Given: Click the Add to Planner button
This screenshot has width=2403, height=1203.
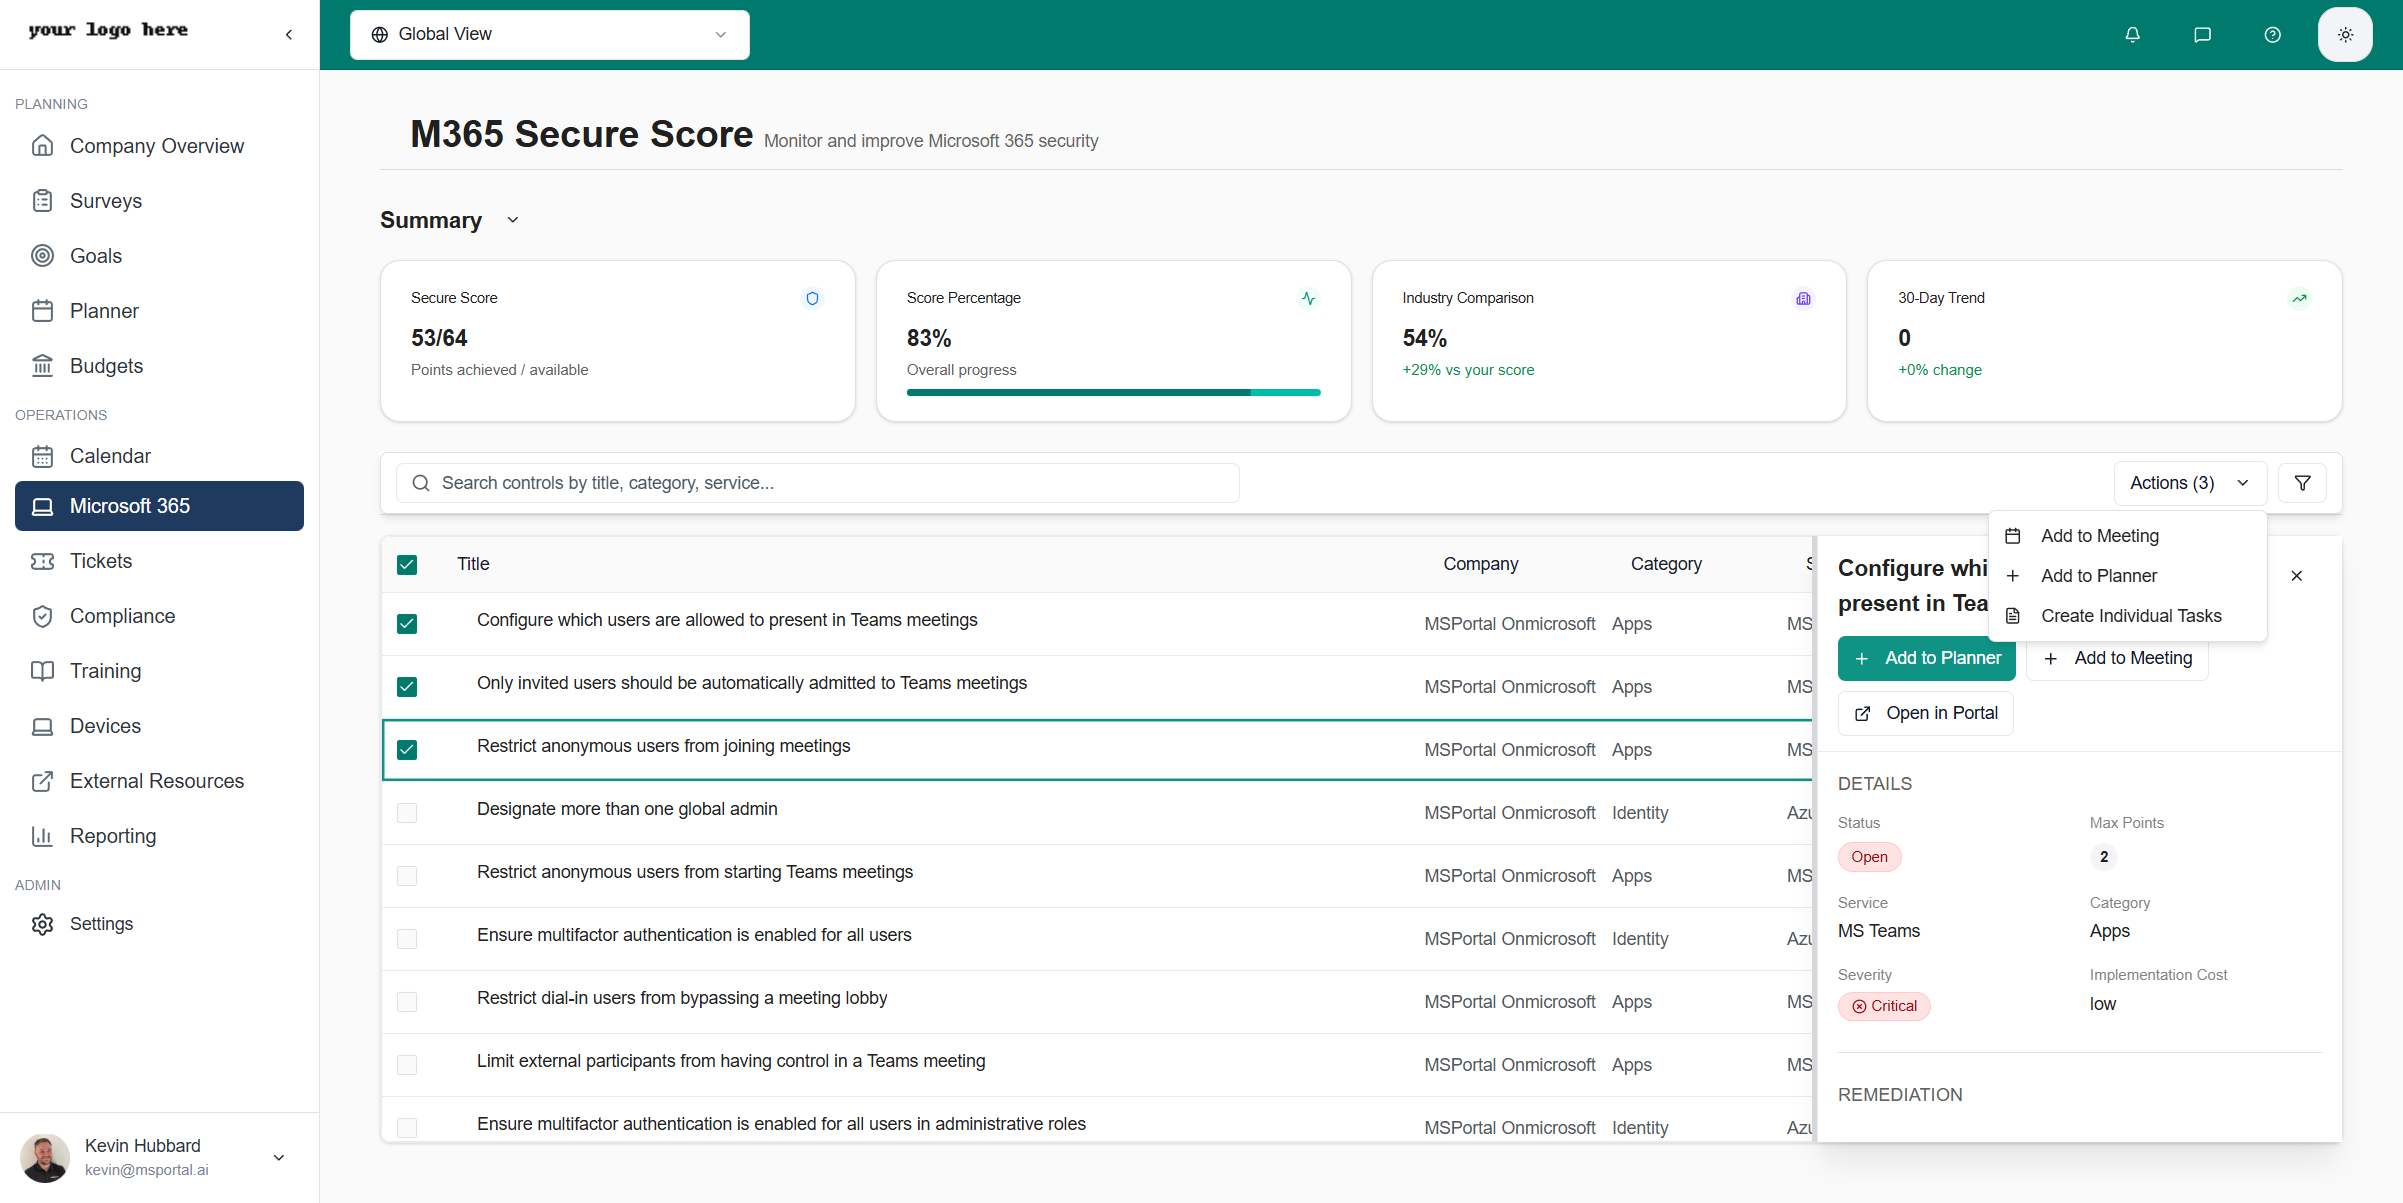Looking at the screenshot, I should [1926, 658].
